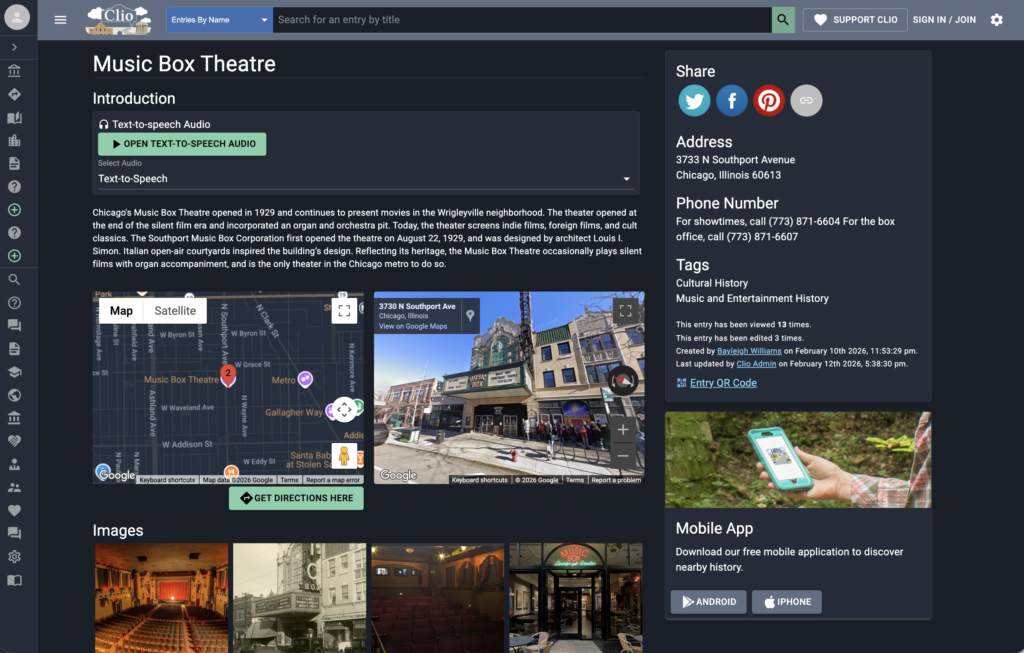Image resolution: width=1024 pixels, height=653 pixels.
Task: Copy the entry link via share icon
Action: (x=805, y=100)
